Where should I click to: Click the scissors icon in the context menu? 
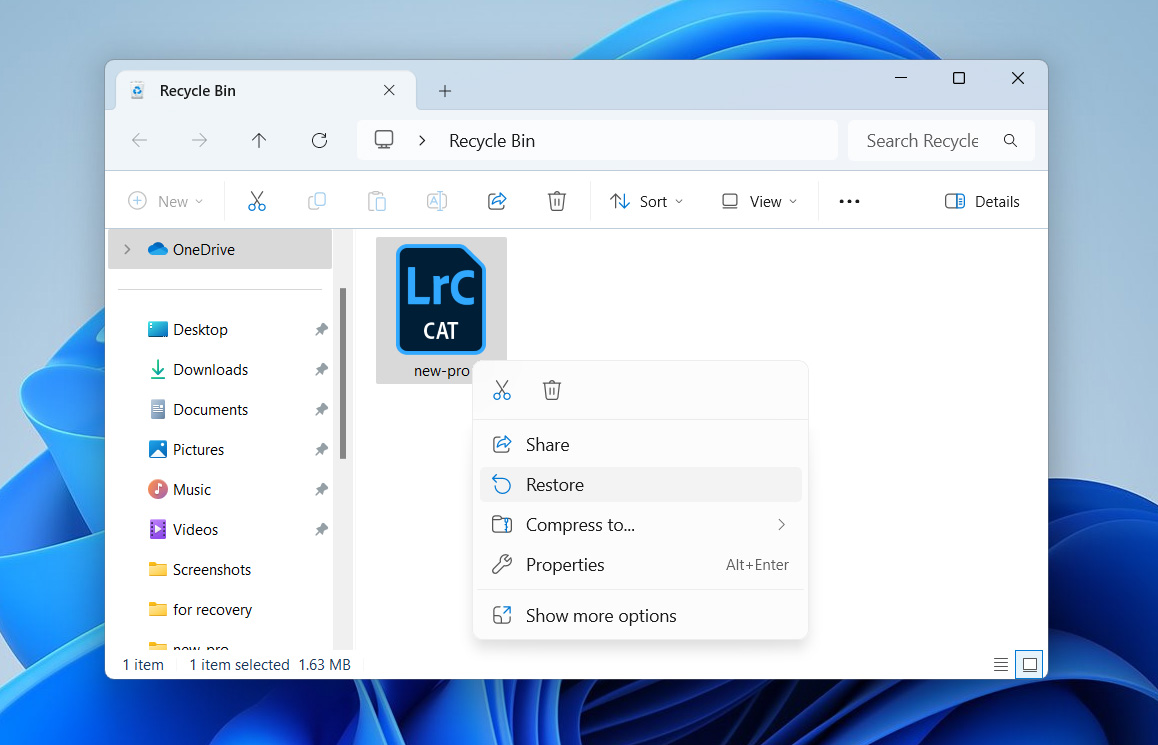coord(501,390)
